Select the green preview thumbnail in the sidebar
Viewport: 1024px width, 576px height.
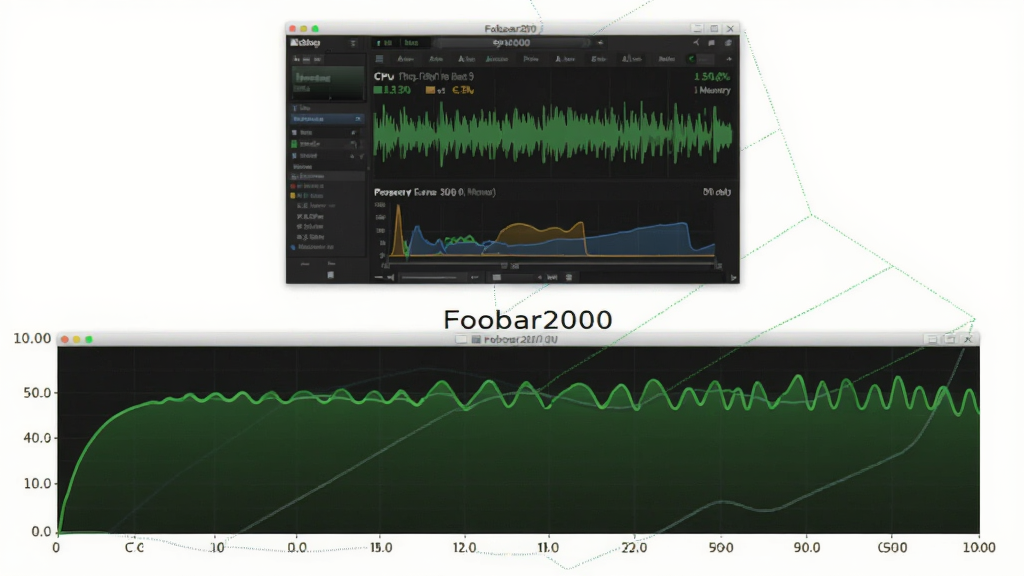tap(327, 83)
